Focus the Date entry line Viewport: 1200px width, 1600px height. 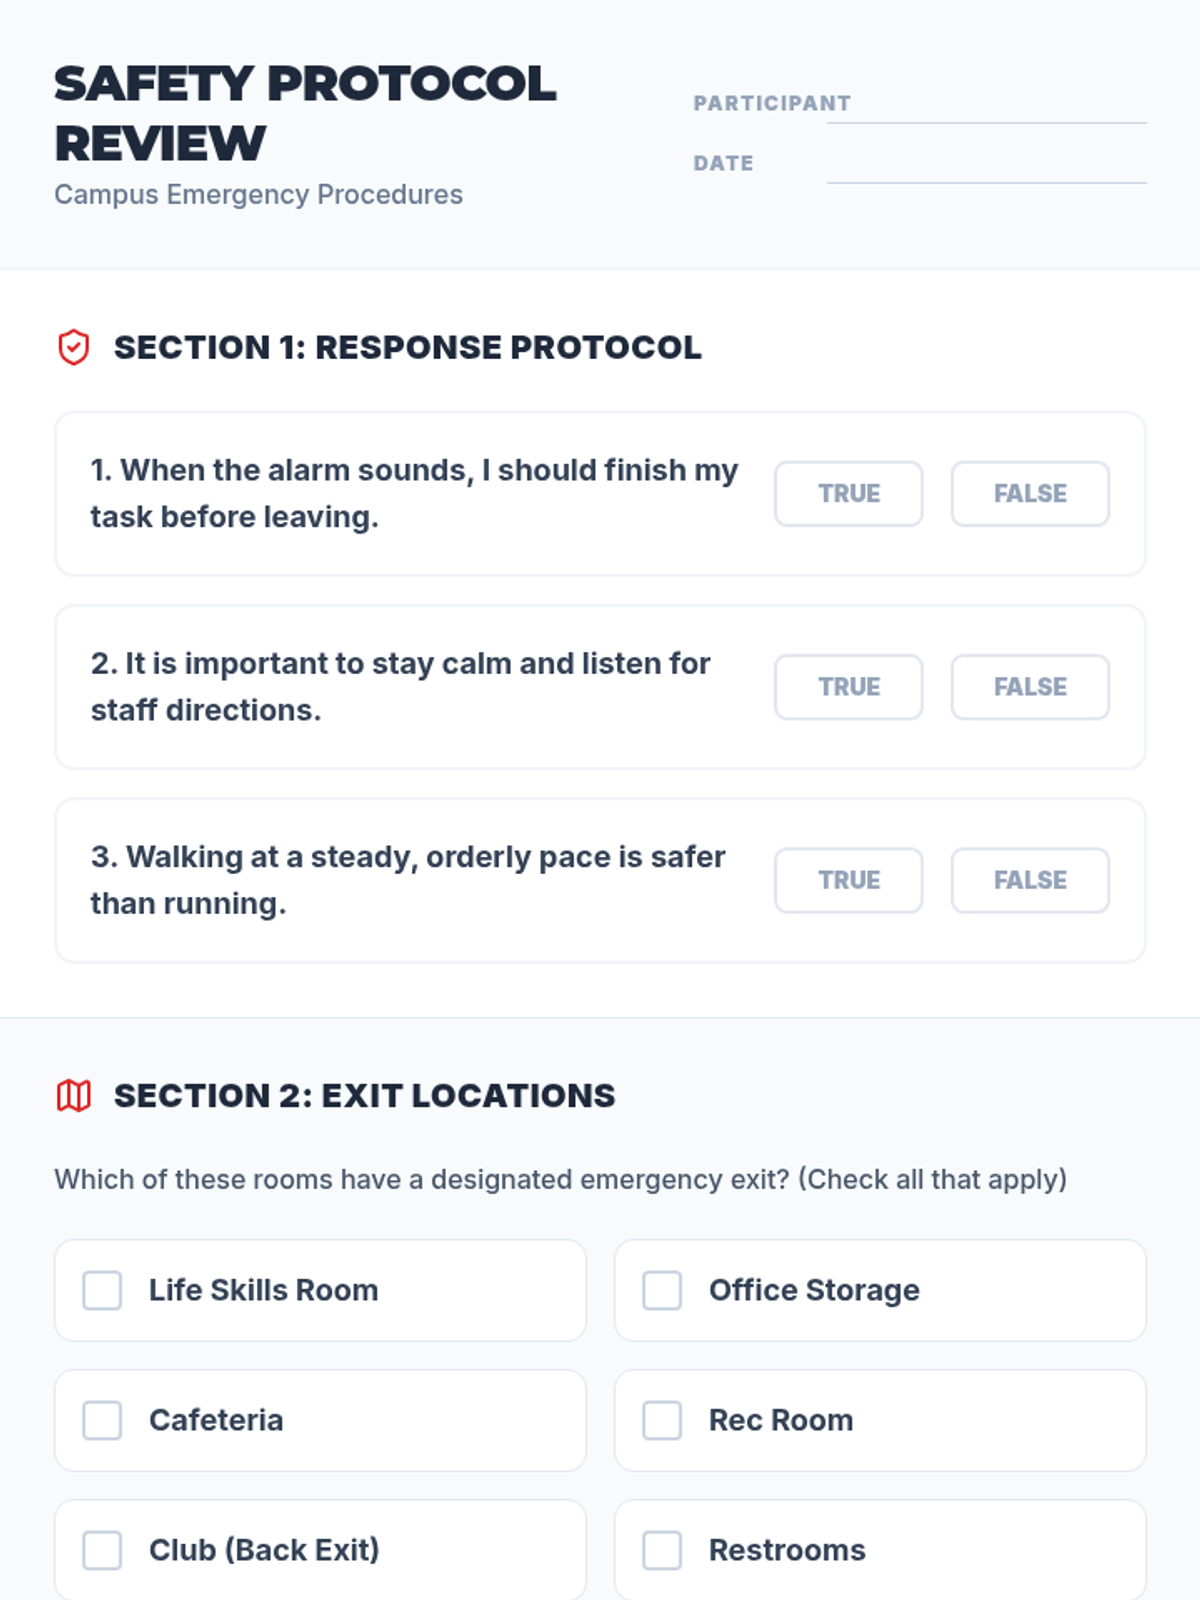point(987,164)
